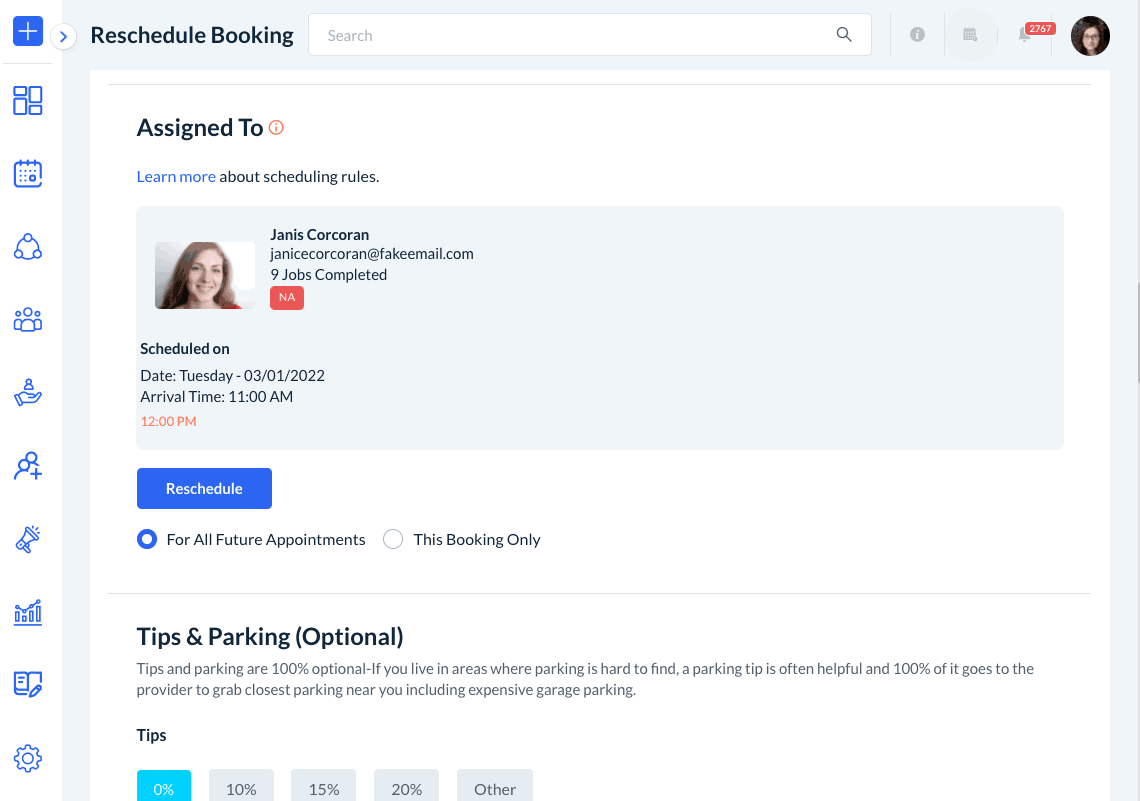This screenshot has height=801, width=1140.
Task: Open the hand holding person sidebar icon
Action: (x=28, y=393)
